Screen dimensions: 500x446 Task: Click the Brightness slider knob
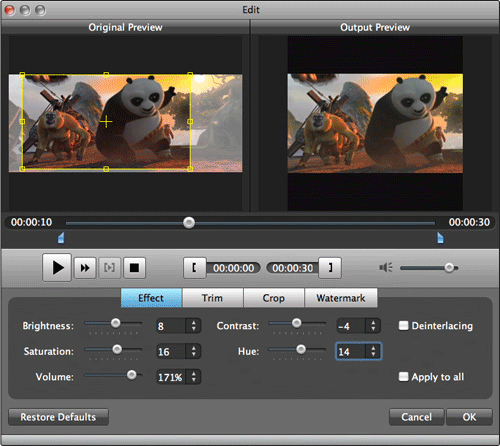pyautogui.click(x=116, y=323)
